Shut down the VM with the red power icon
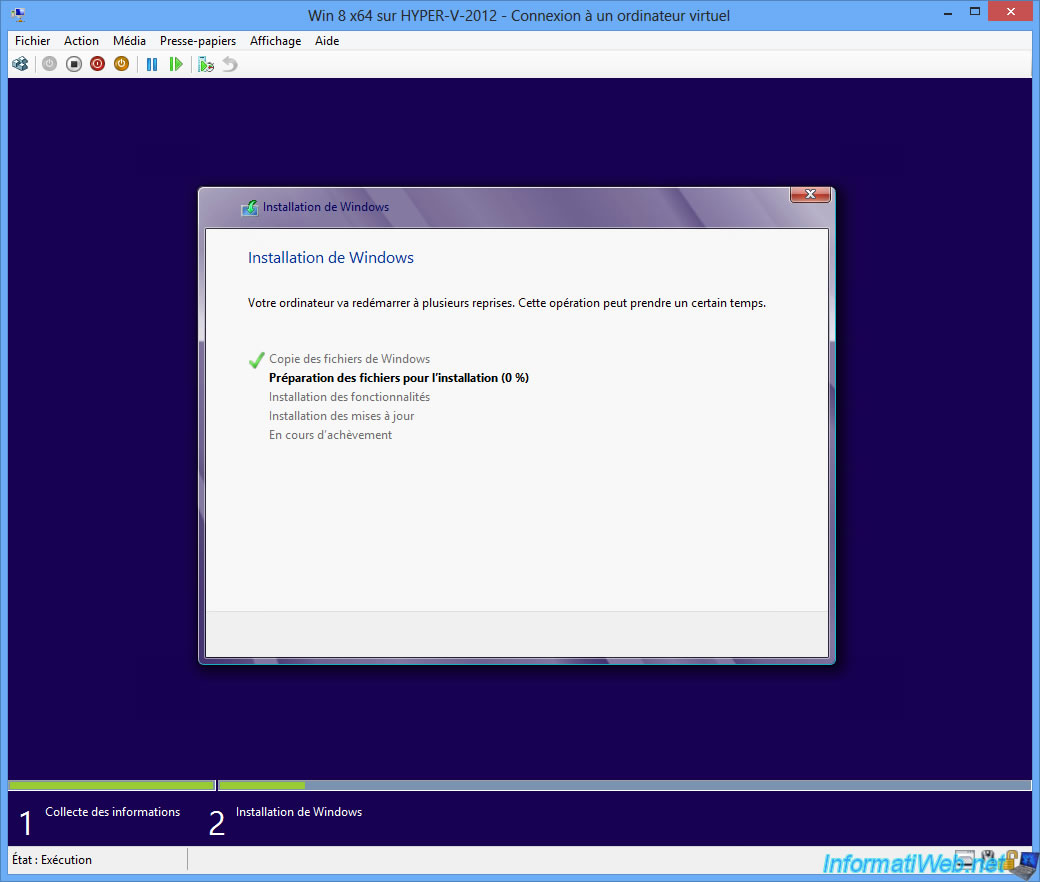Screen dimensions: 1040x882 tap(98, 64)
